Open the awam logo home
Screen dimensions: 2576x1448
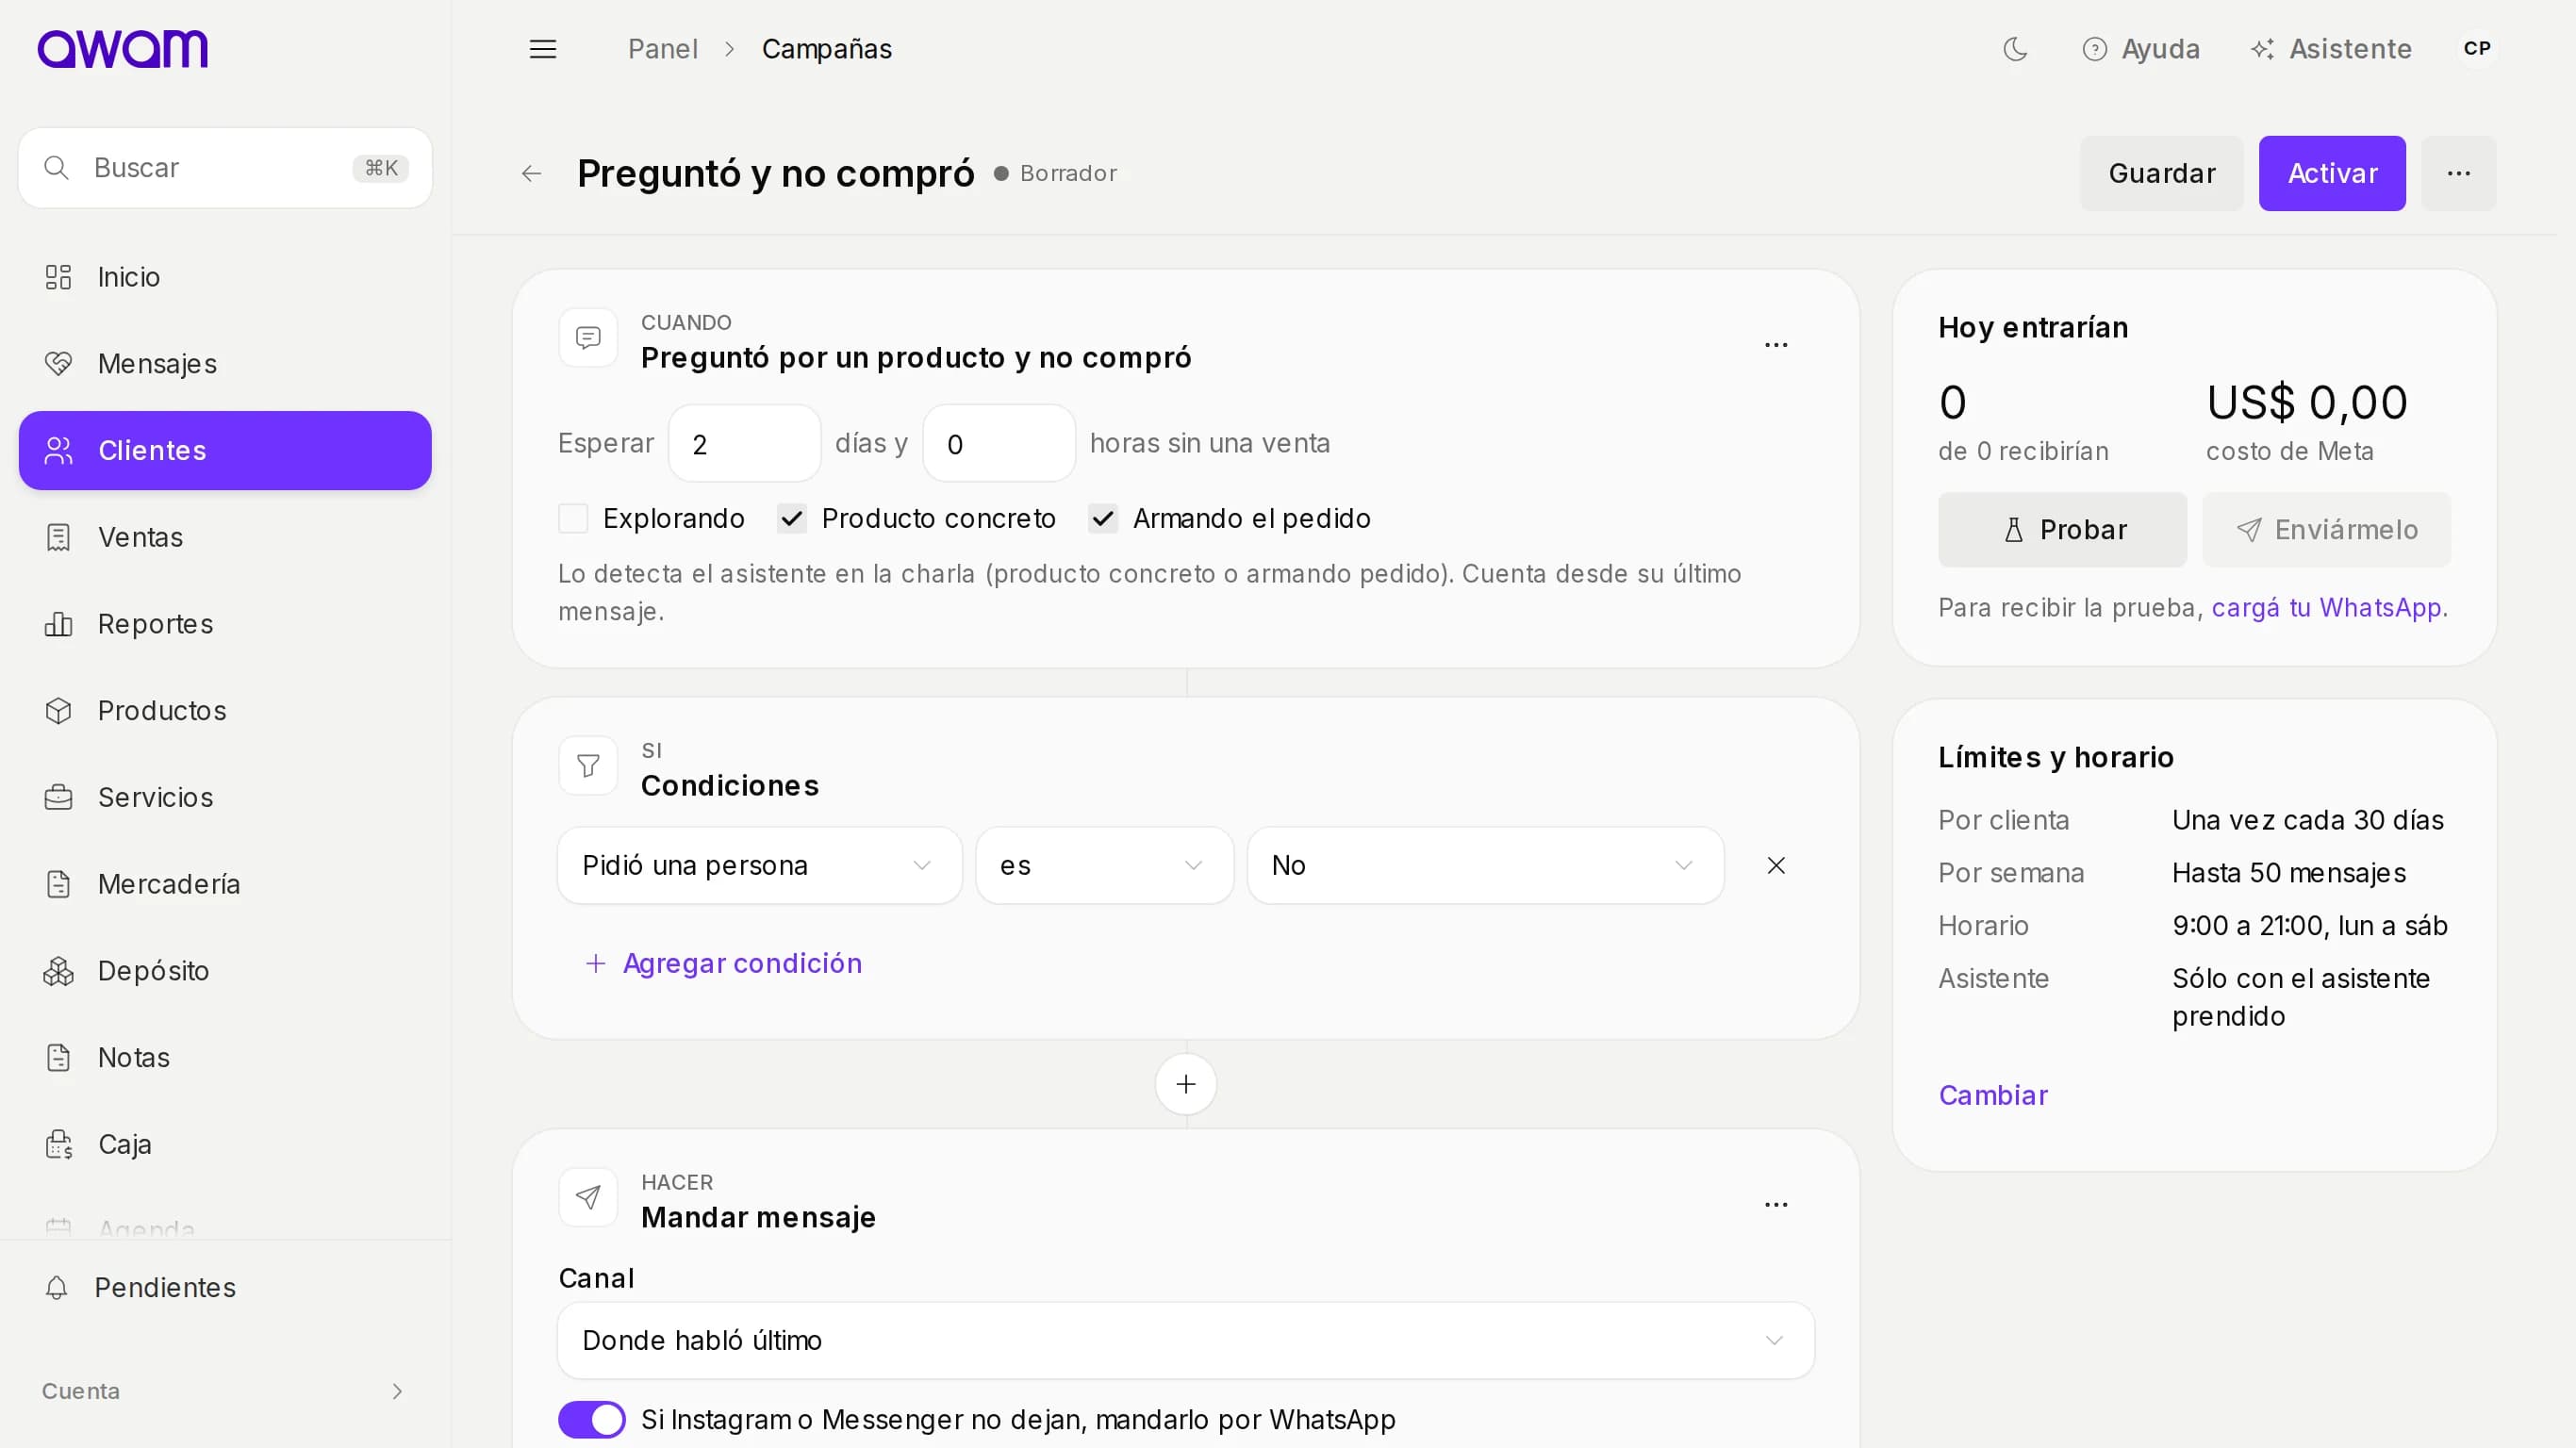coord(123,49)
